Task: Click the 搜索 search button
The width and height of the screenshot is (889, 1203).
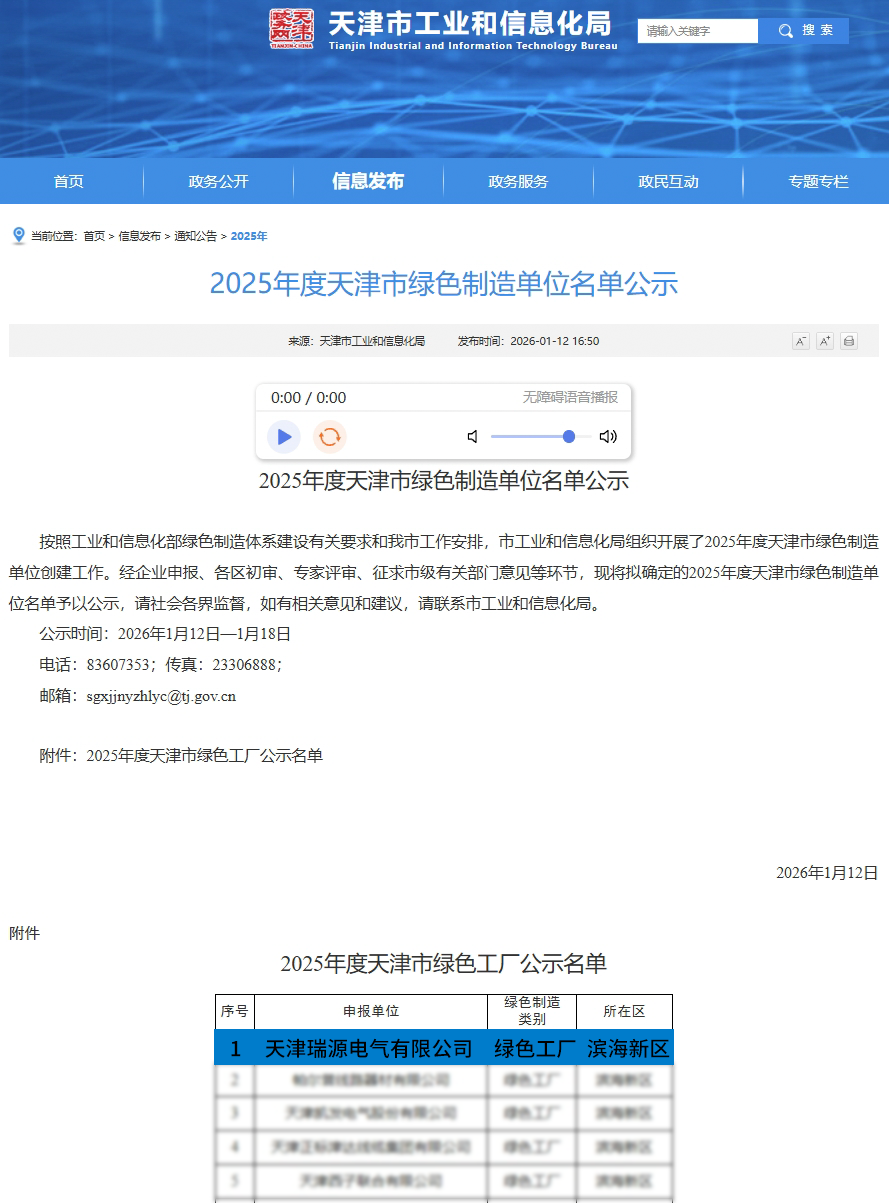Action: 804,31
